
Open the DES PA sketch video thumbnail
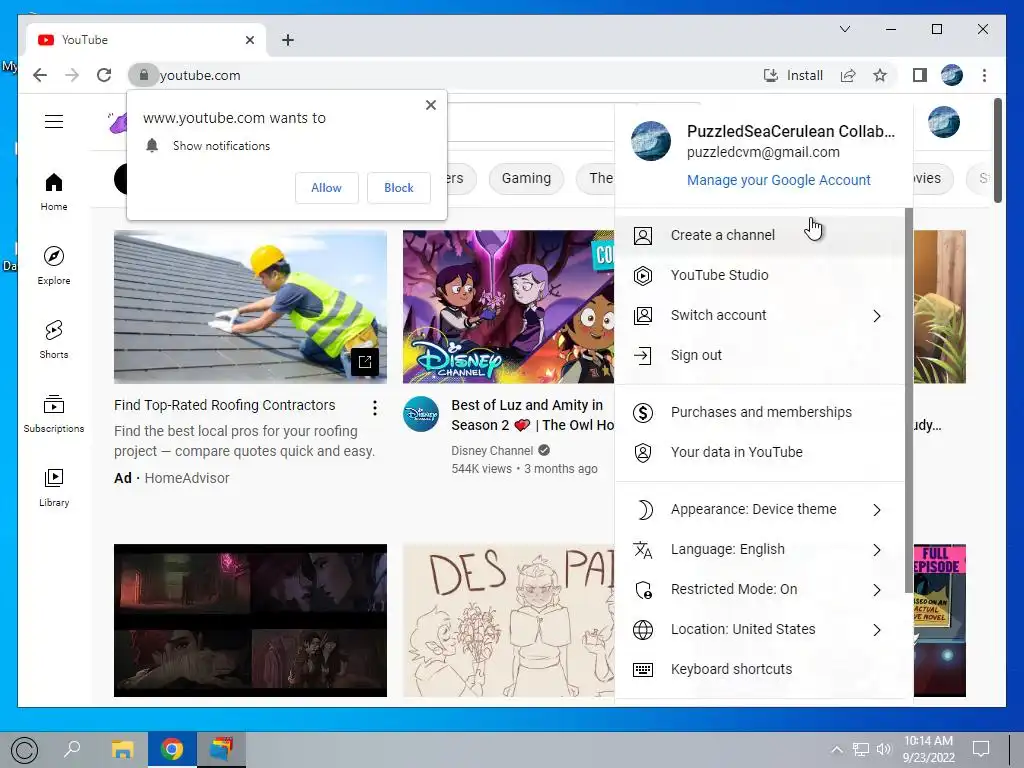click(x=508, y=620)
